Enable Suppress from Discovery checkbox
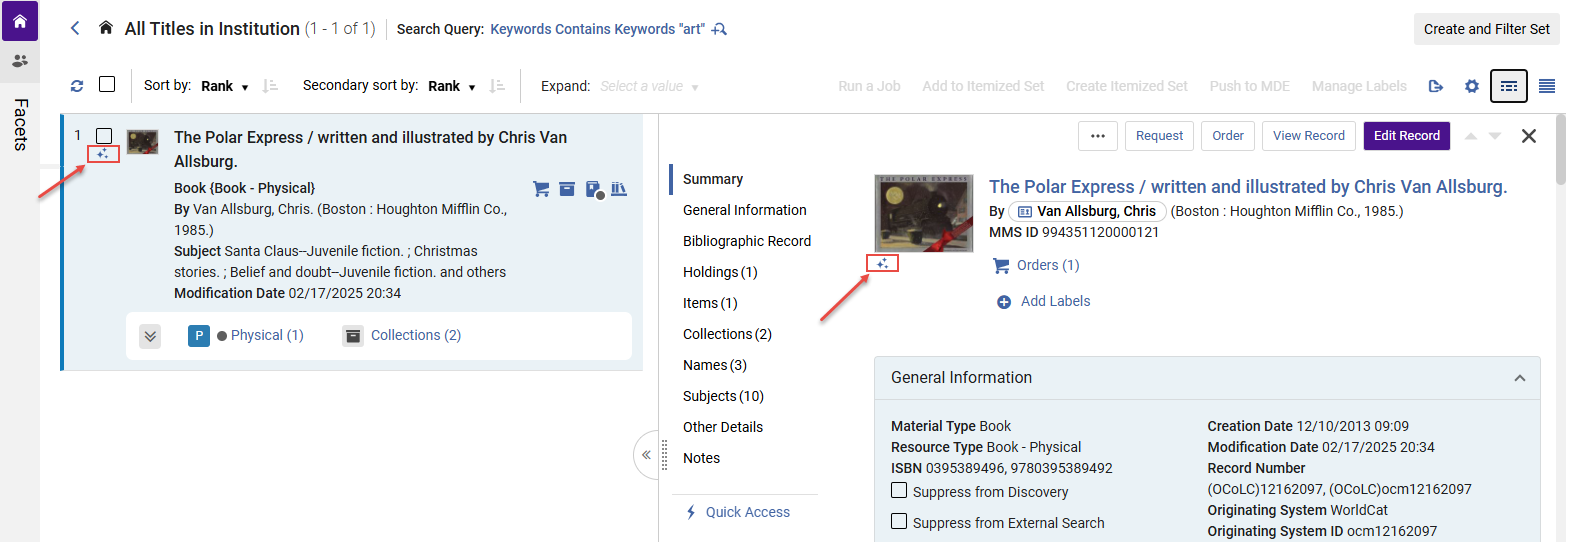This screenshot has width=1586, height=542. click(899, 490)
